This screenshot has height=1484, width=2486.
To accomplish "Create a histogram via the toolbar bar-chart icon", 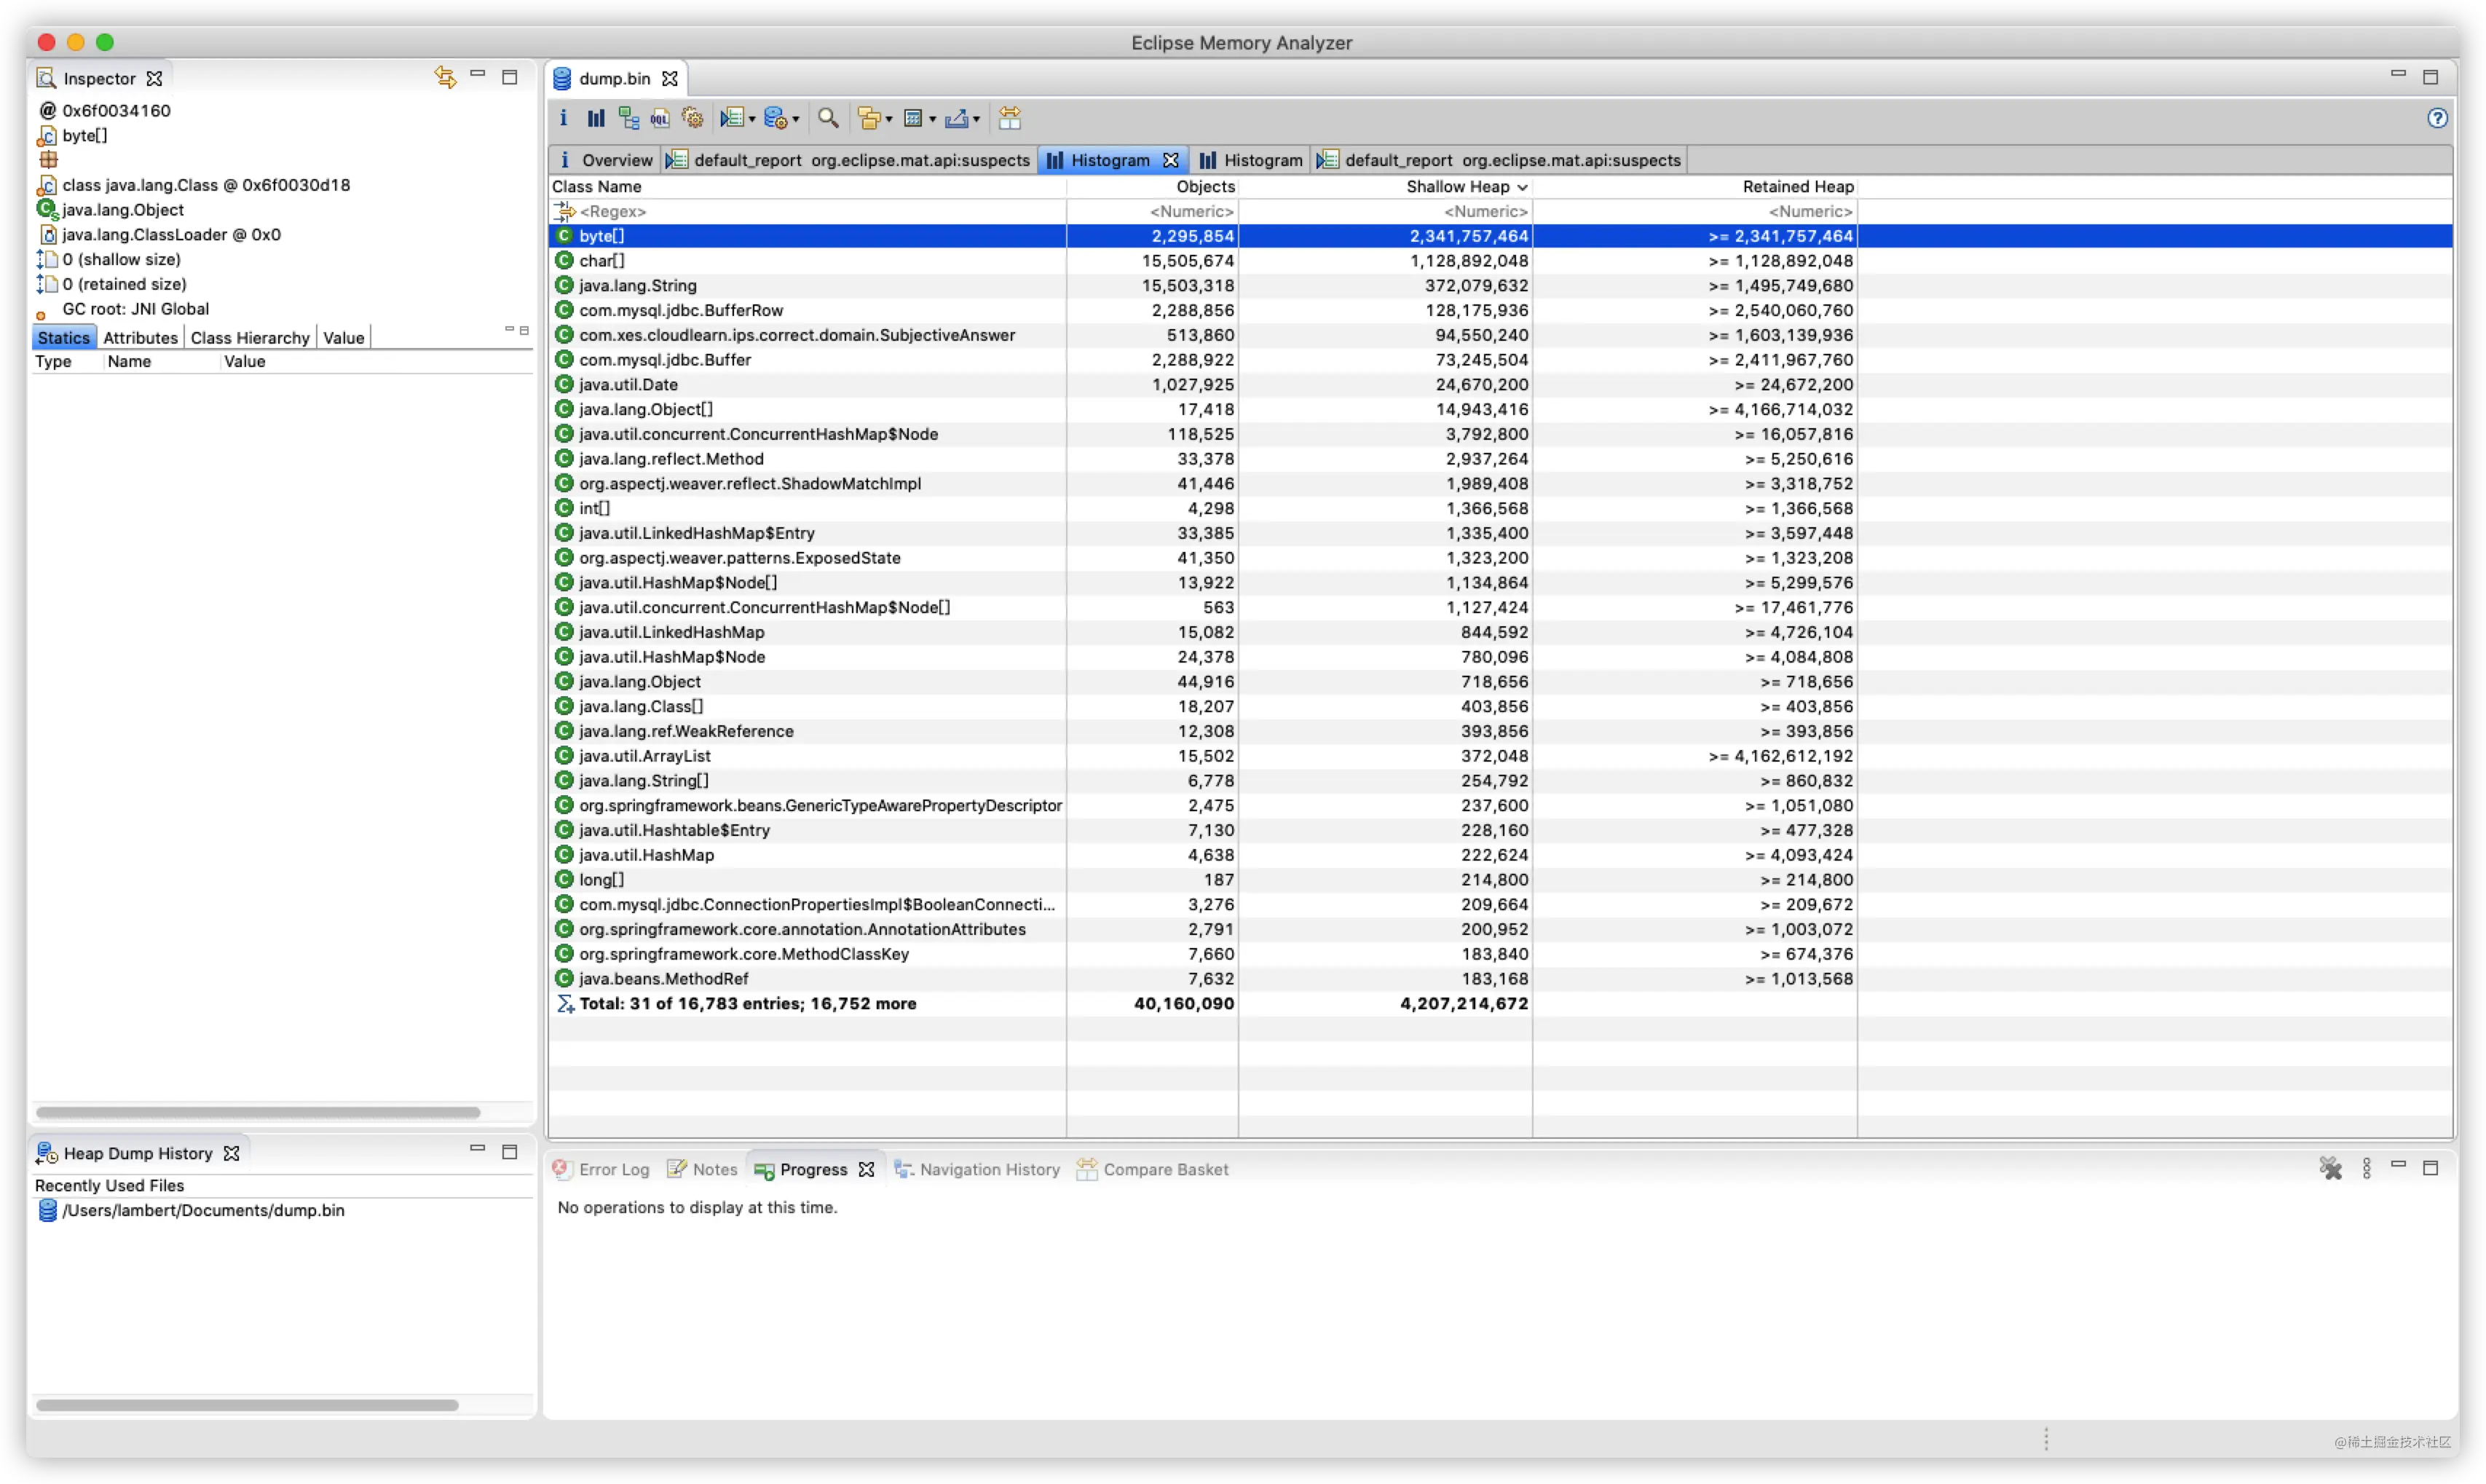I will click(596, 118).
